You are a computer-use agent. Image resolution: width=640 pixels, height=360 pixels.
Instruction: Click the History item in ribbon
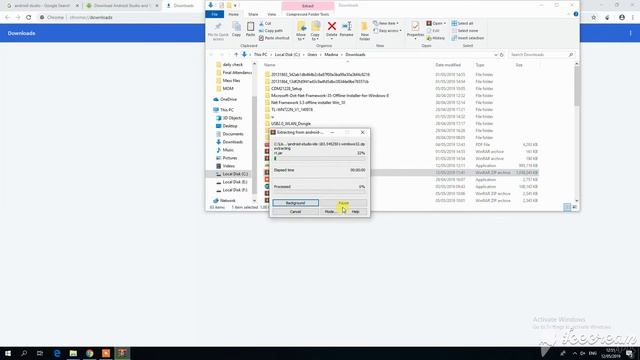tap(436, 38)
